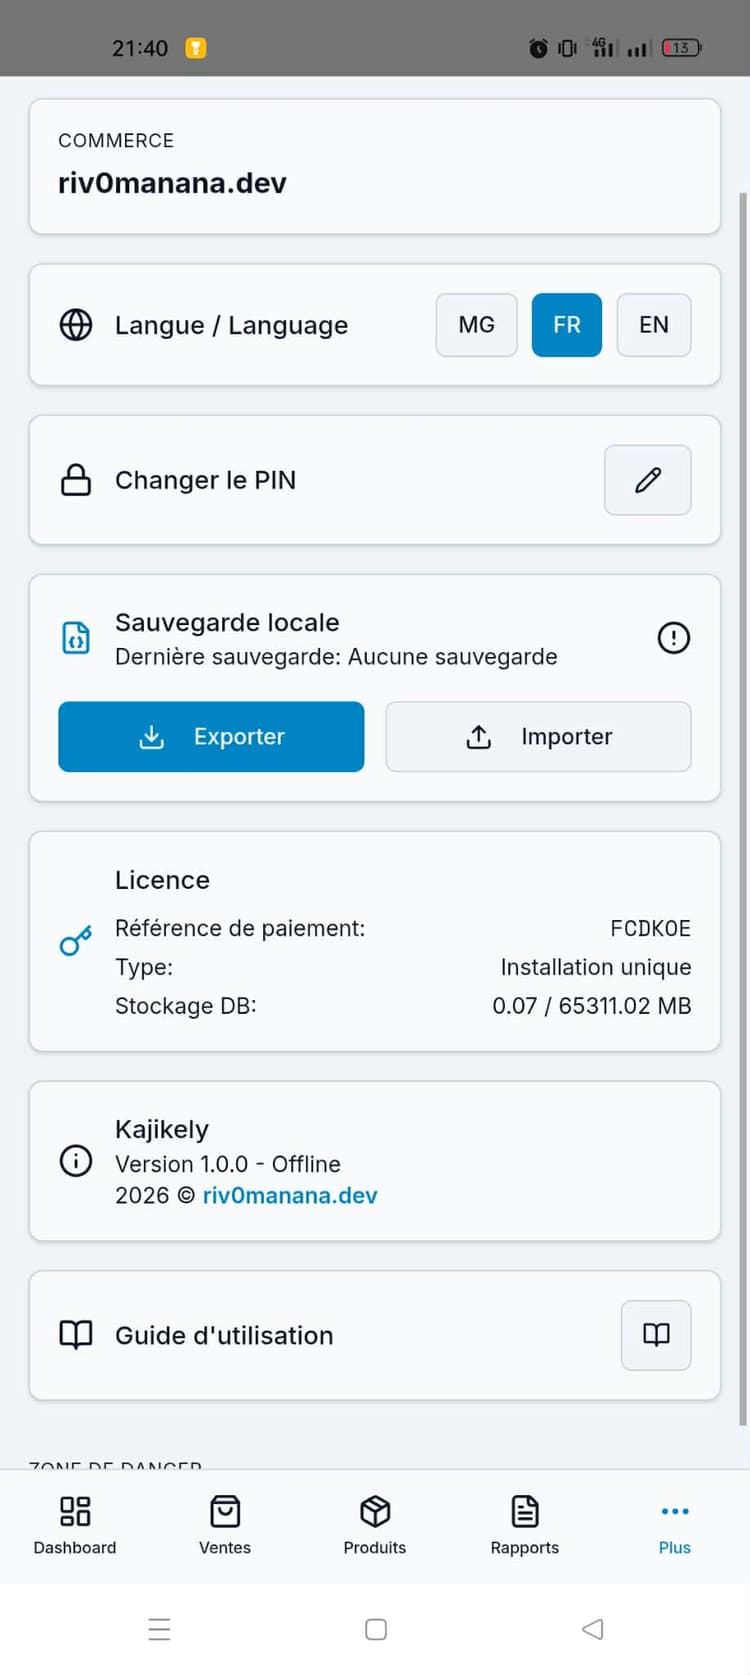Switch language to MG

click(476, 325)
